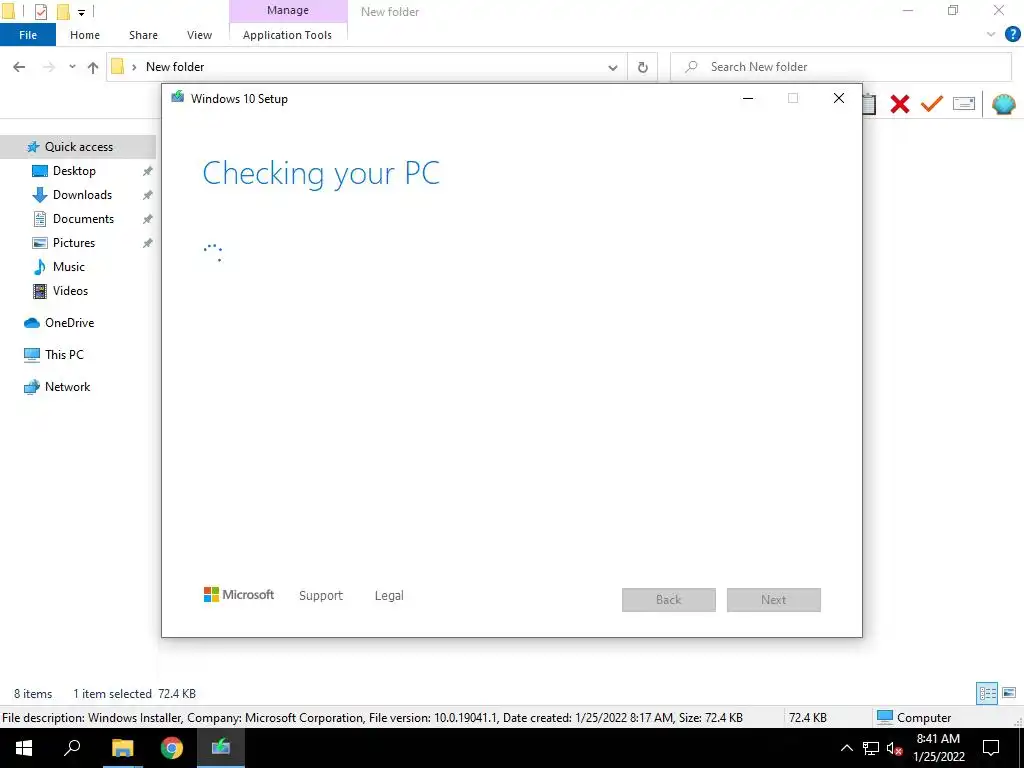Open Network in navigation pane

click(x=67, y=387)
